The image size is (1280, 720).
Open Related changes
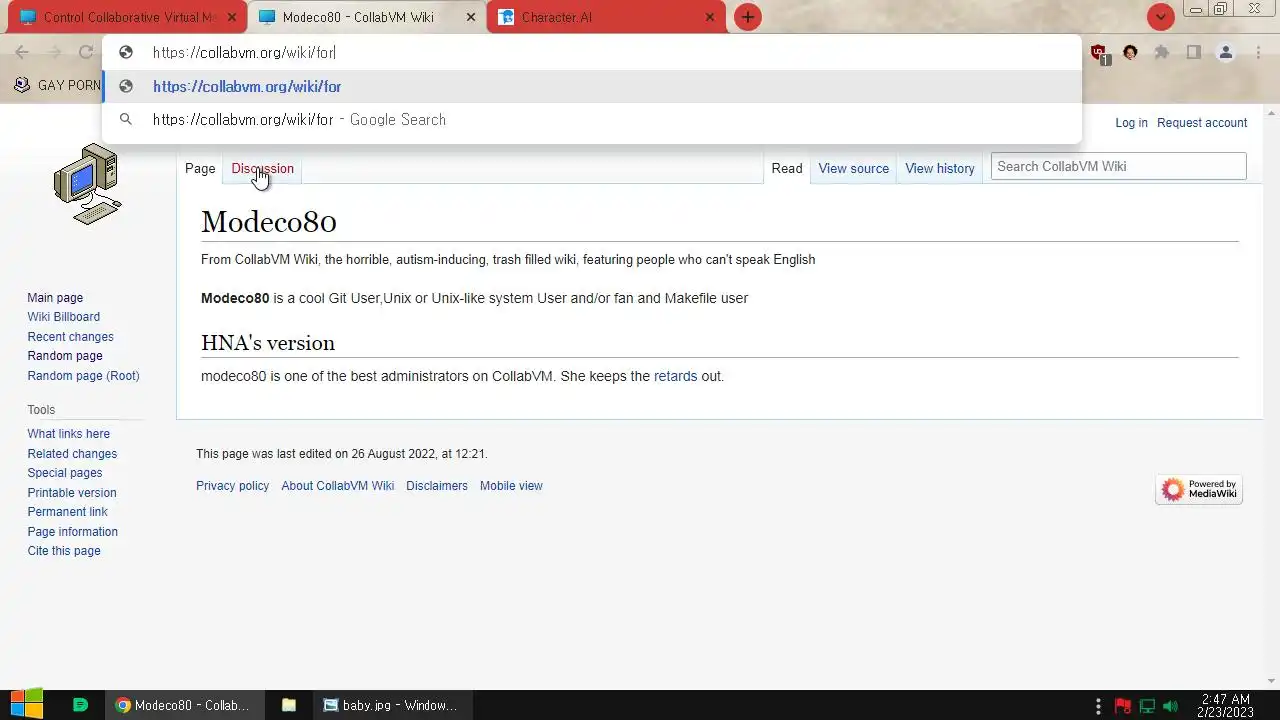tap(72, 454)
